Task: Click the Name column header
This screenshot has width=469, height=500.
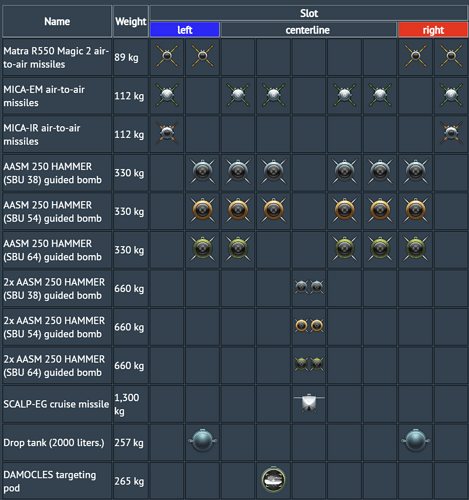Action: (57, 21)
